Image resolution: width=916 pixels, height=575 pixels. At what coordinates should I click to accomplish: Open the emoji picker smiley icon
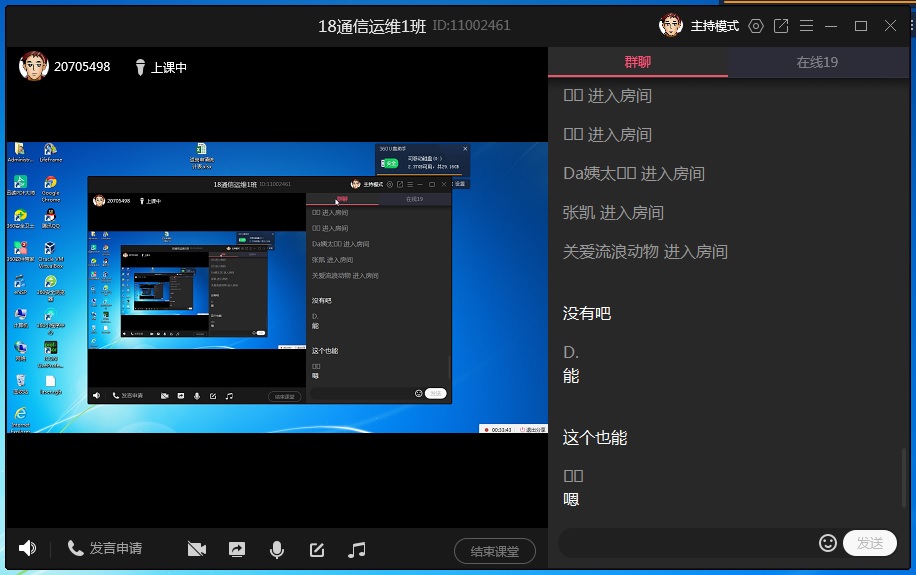[x=827, y=543]
